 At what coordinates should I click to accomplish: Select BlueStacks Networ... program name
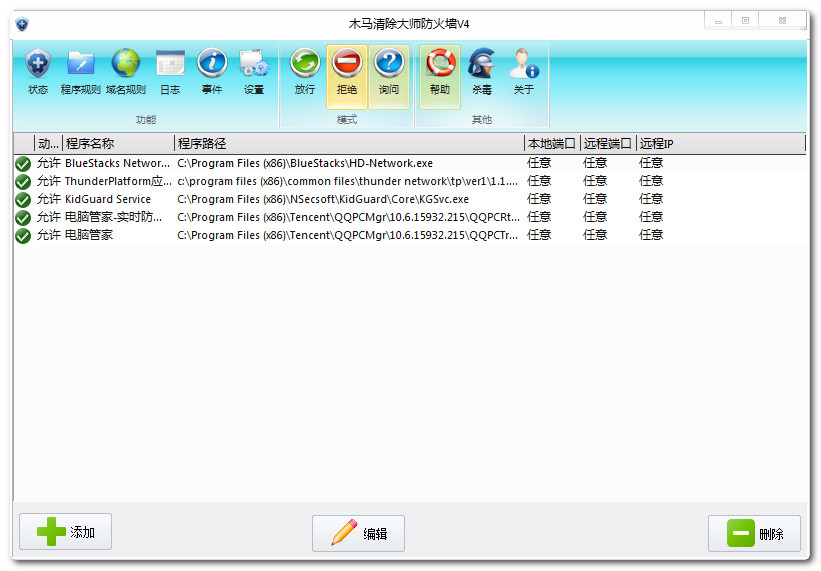[117, 163]
